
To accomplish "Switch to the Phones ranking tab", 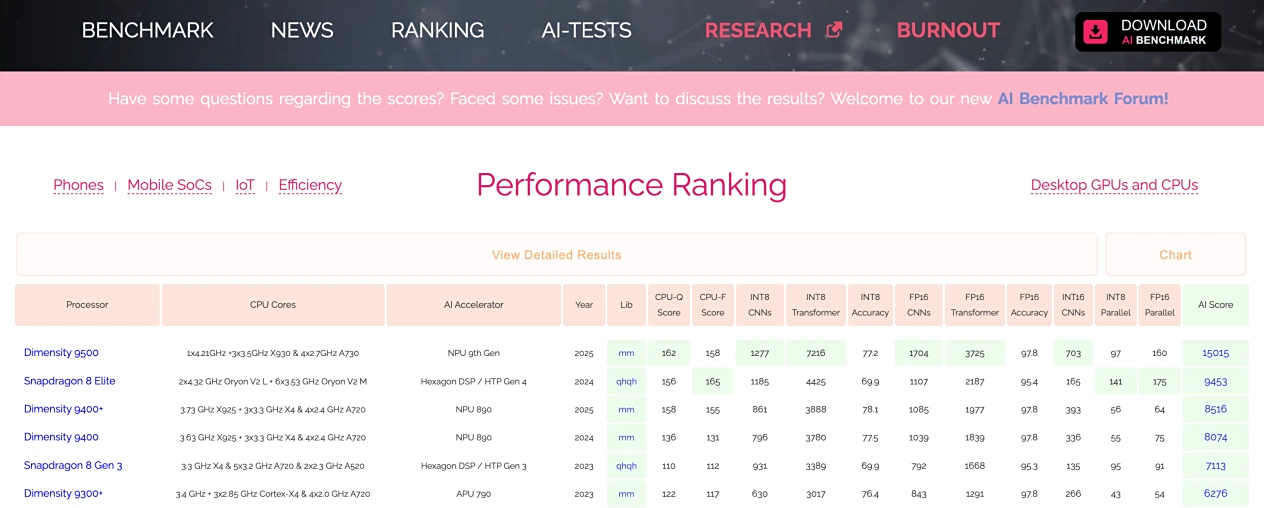I will coord(78,185).
